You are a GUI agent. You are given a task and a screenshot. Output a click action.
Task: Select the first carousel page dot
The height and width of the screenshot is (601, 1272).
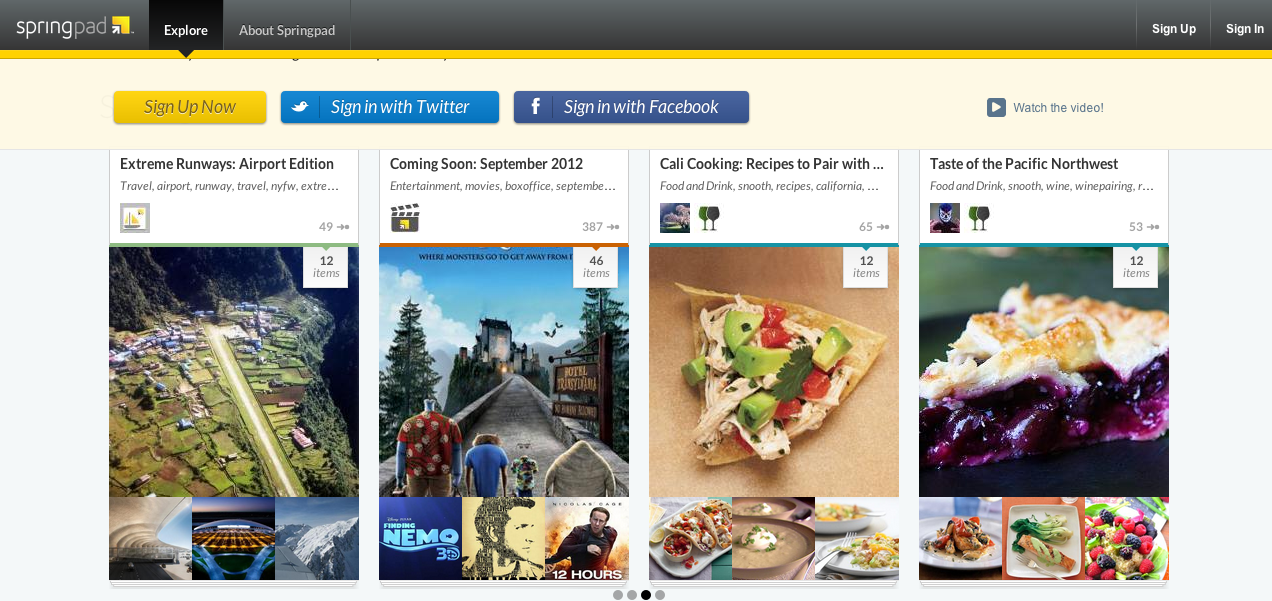(x=618, y=595)
